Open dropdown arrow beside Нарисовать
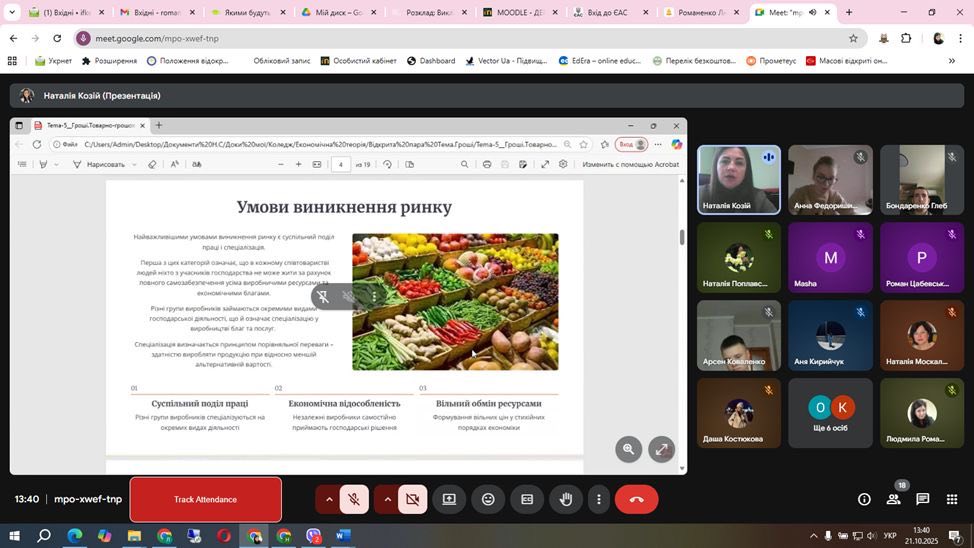Image resolution: width=974 pixels, height=548 pixels. pos(134,165)
